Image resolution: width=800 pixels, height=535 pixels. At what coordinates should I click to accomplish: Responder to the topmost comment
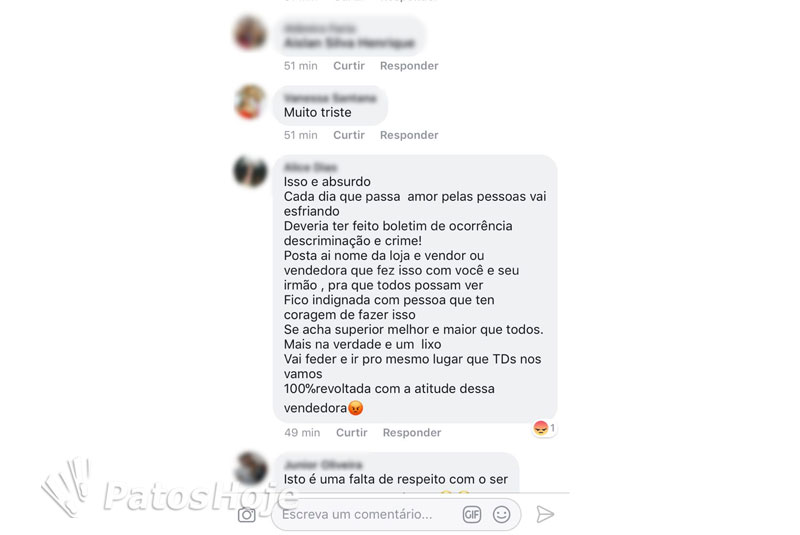pyautogui.click(x=409, y=66)
